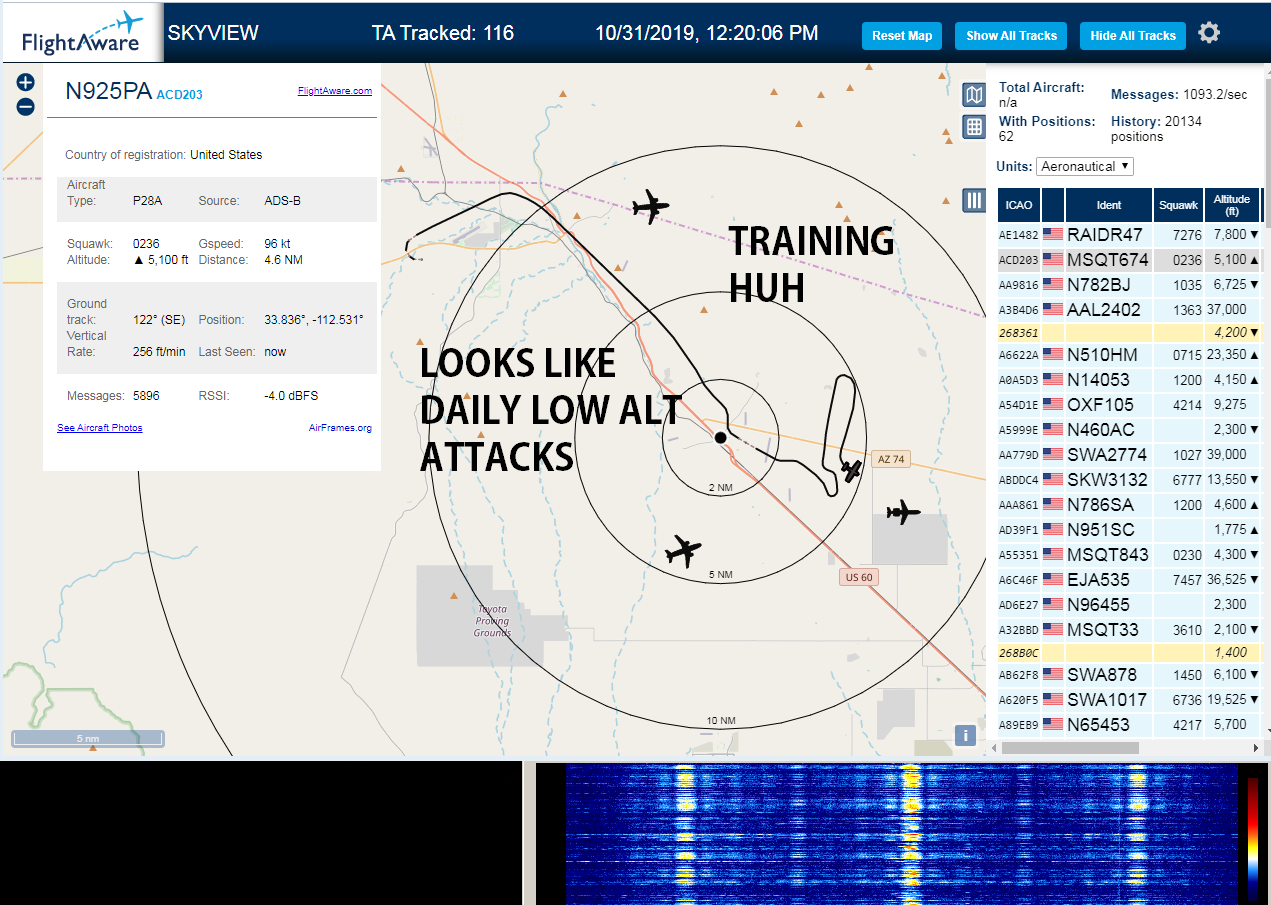Sort table by Squawk column header
The width and height of the screenshot is (1271, 905).
(x=1178, y=205)
